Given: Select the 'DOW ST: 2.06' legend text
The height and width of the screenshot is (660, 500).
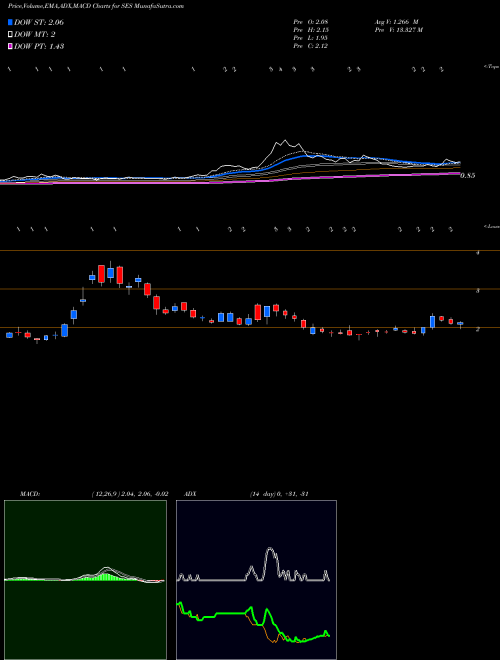Looking at the screenshot, I should [x=39, y=22].
